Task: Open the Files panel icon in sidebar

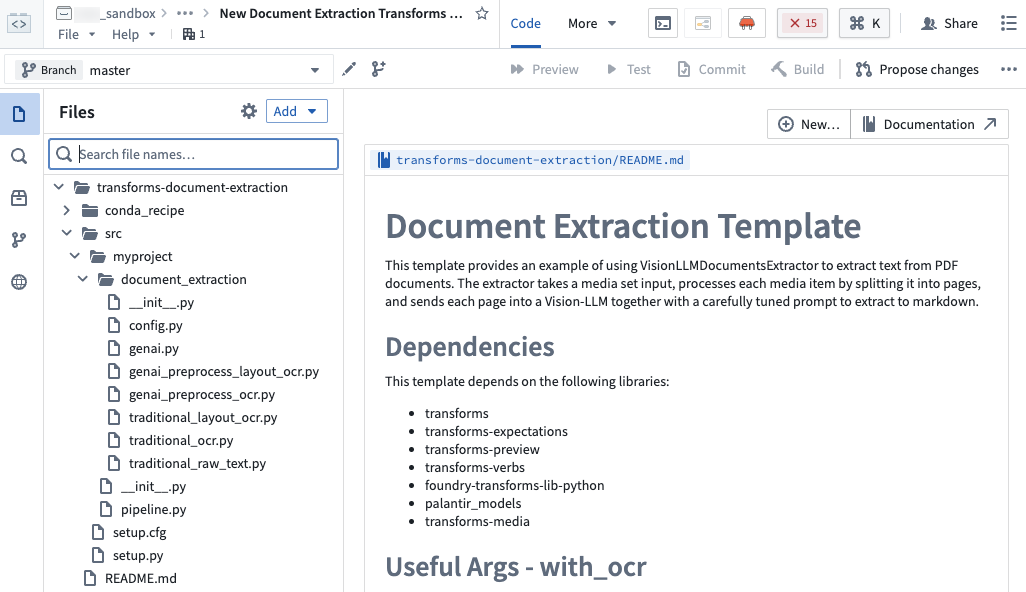Action: [x=19, y=114]
